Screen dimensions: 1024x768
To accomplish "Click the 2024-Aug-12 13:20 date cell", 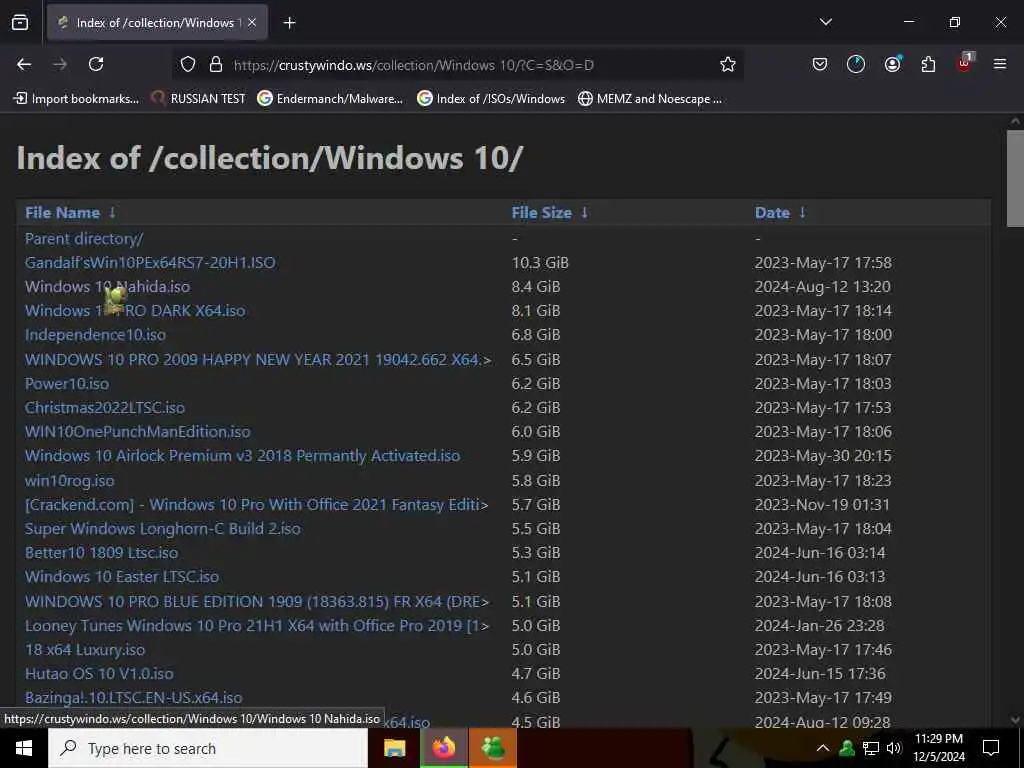I will [823, 287].
